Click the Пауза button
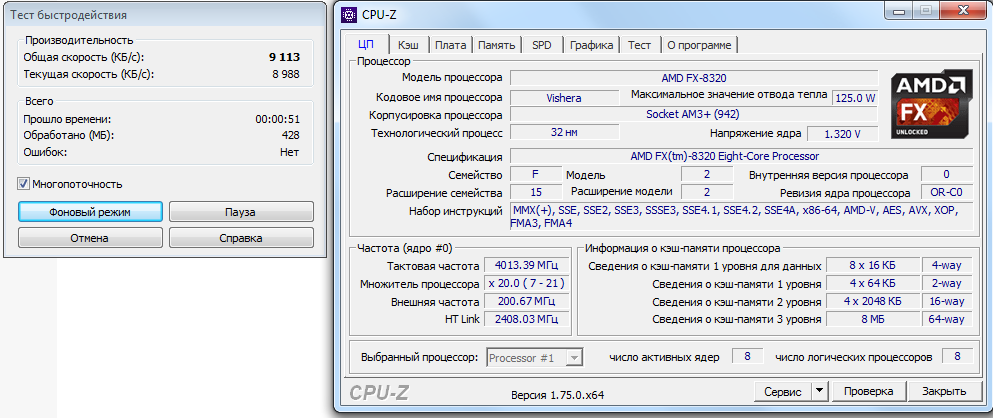This screenshot has height=418, width=993. (x=241, y=212)
